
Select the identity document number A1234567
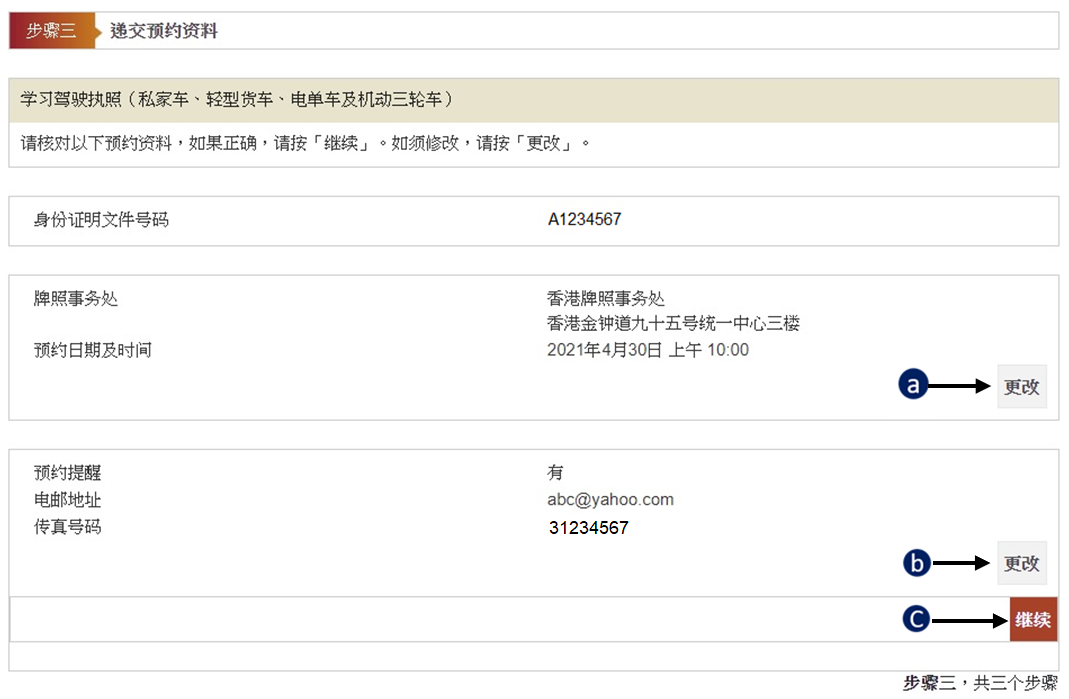[x=584, y=219]
